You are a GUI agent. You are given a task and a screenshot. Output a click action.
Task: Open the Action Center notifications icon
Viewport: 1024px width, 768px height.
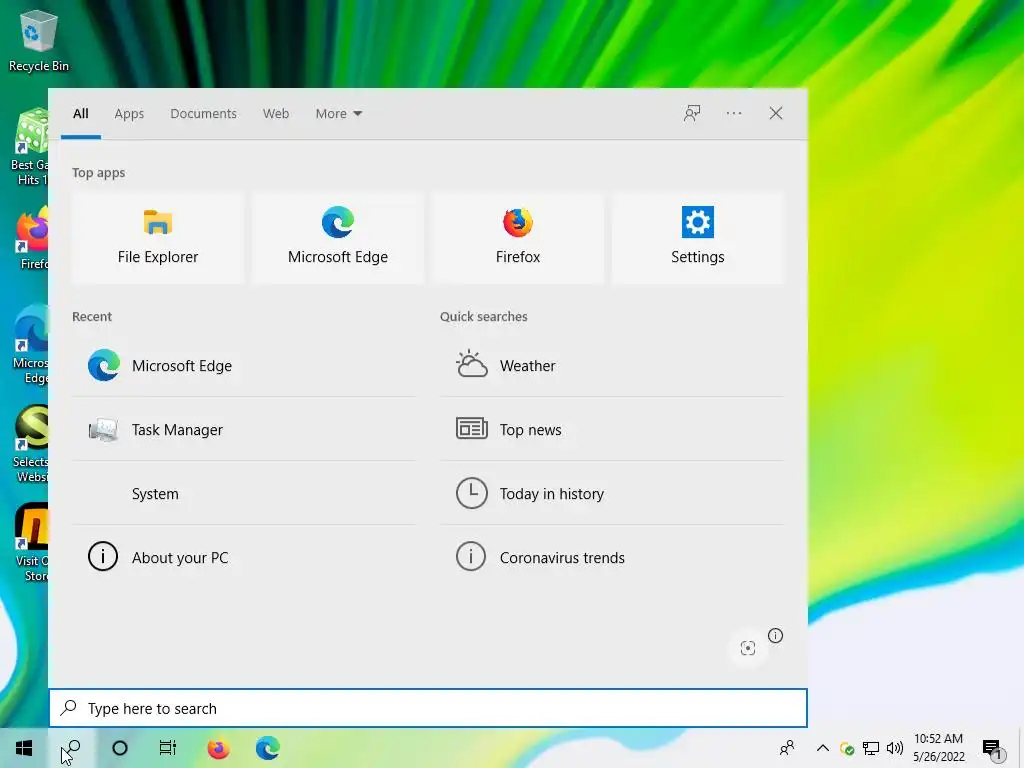pos(992,749)
